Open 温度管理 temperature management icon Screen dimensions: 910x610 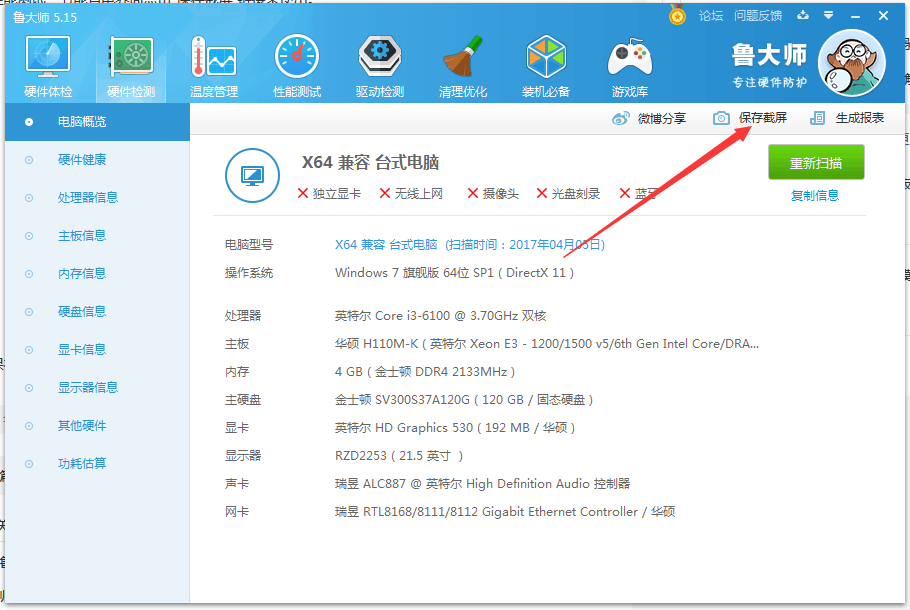coord(214,57)
